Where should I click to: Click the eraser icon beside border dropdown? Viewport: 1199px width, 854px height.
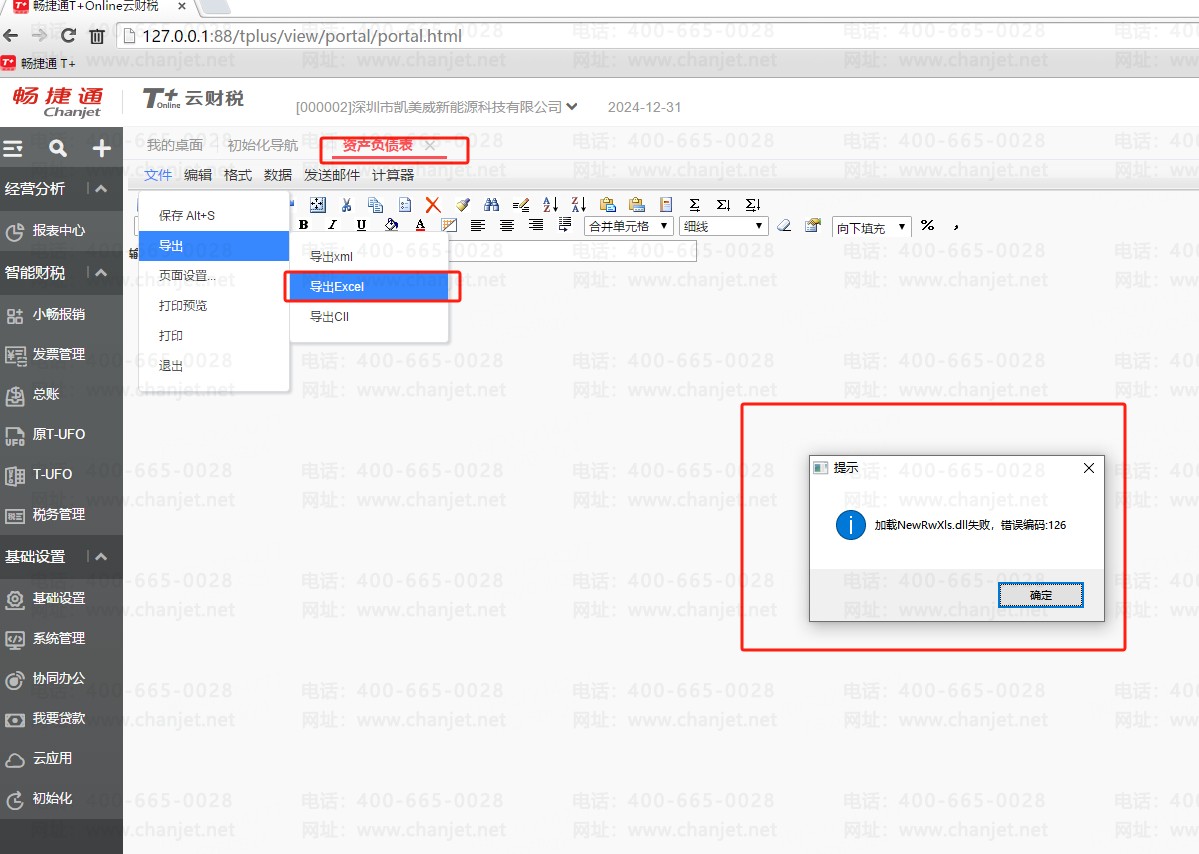(x=784, y=226)
